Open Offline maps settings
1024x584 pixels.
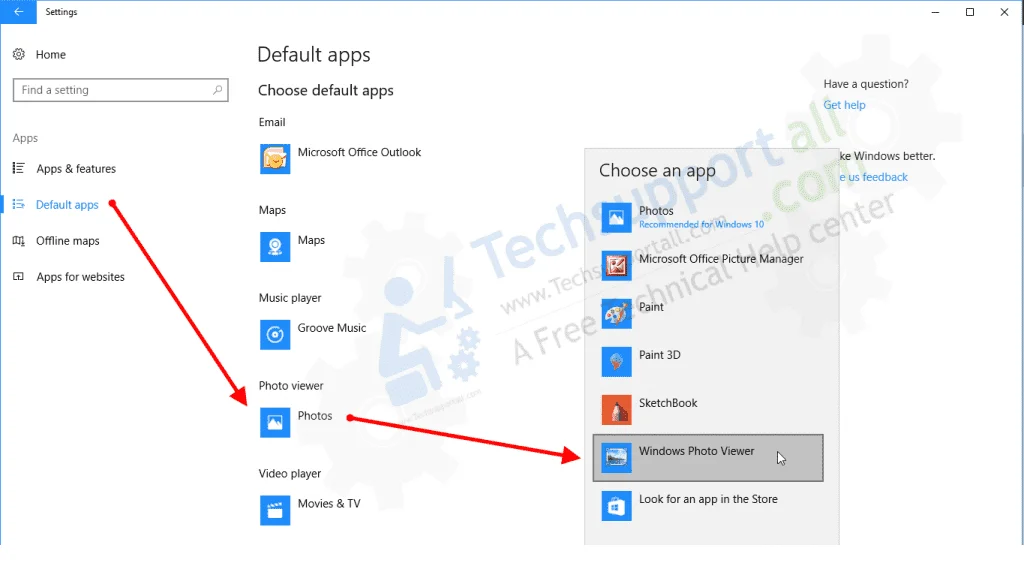point(68,240)
